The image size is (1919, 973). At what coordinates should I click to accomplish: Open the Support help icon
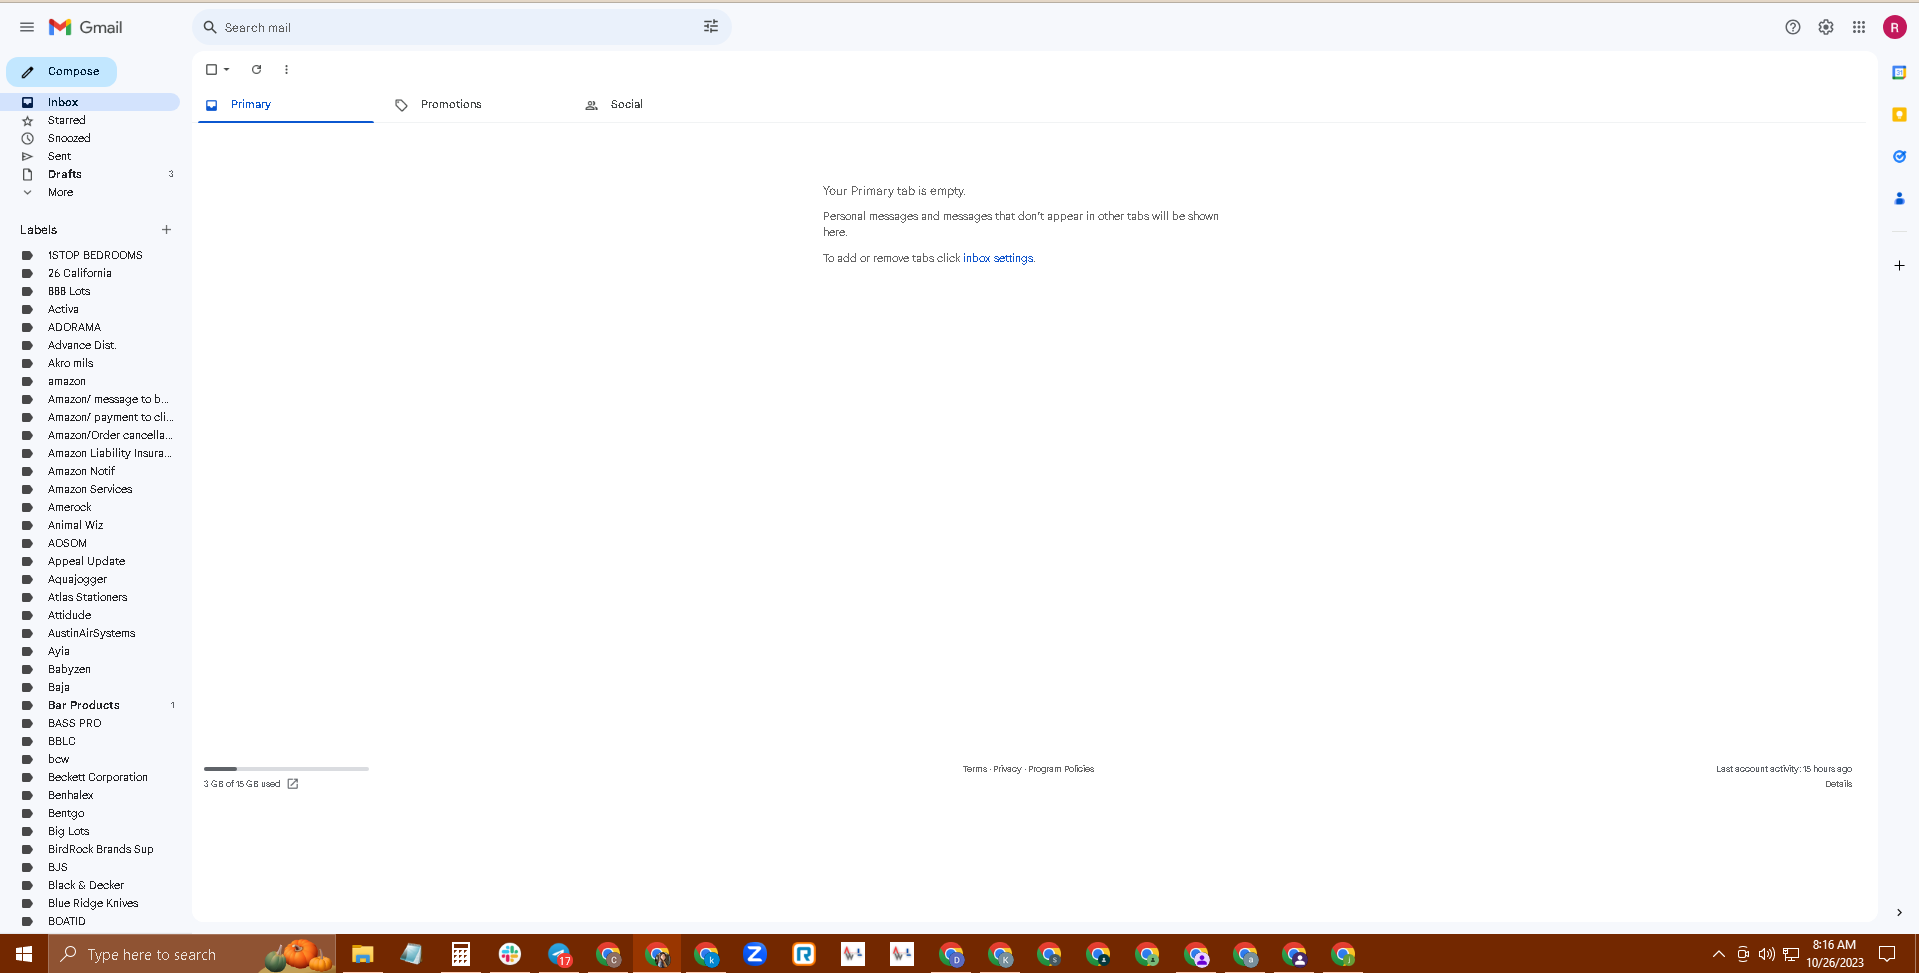point(1793,27)
